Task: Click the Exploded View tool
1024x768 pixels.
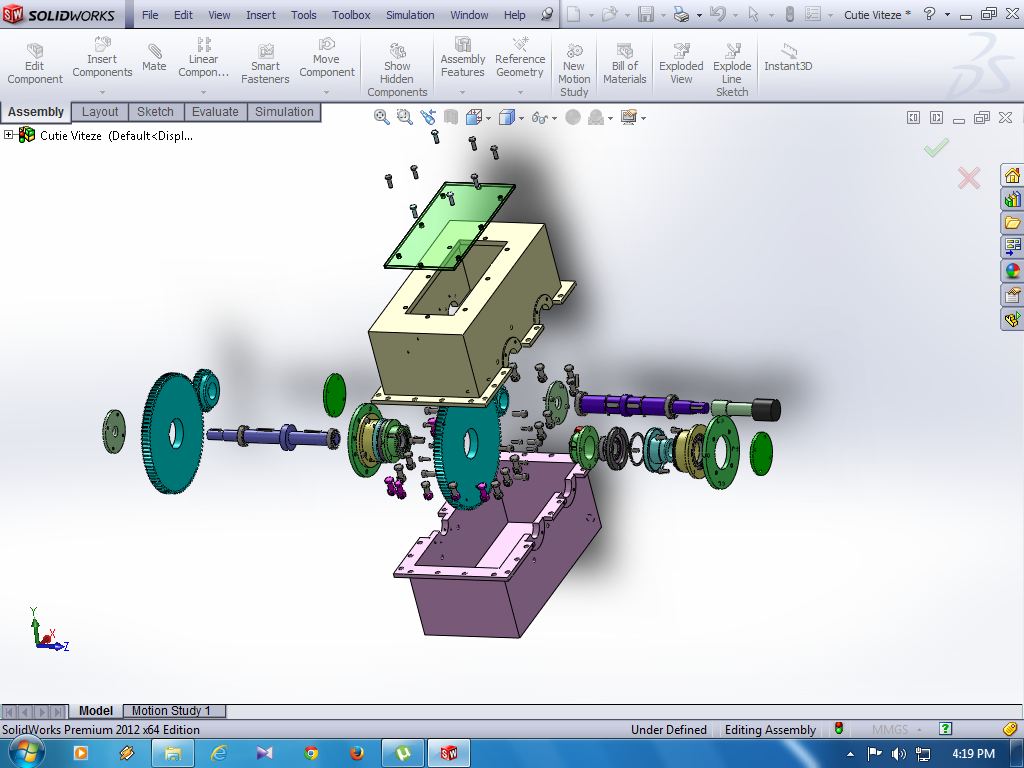Action: point(681,64)
